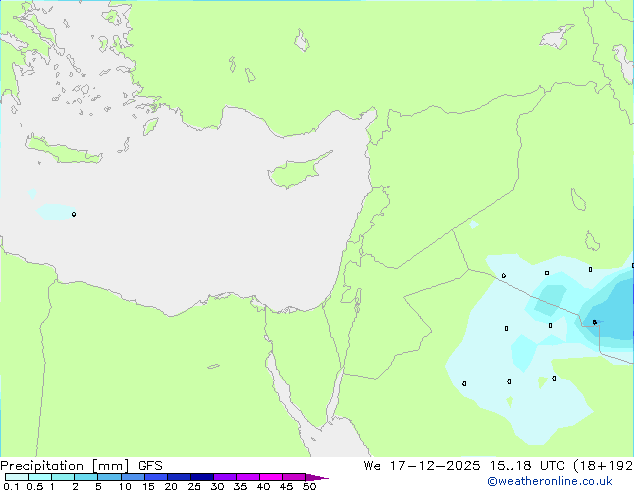Click the '0.5' legend value
Image resolution: width=634 pixels, height=490 pixels.
click(35, 486)
